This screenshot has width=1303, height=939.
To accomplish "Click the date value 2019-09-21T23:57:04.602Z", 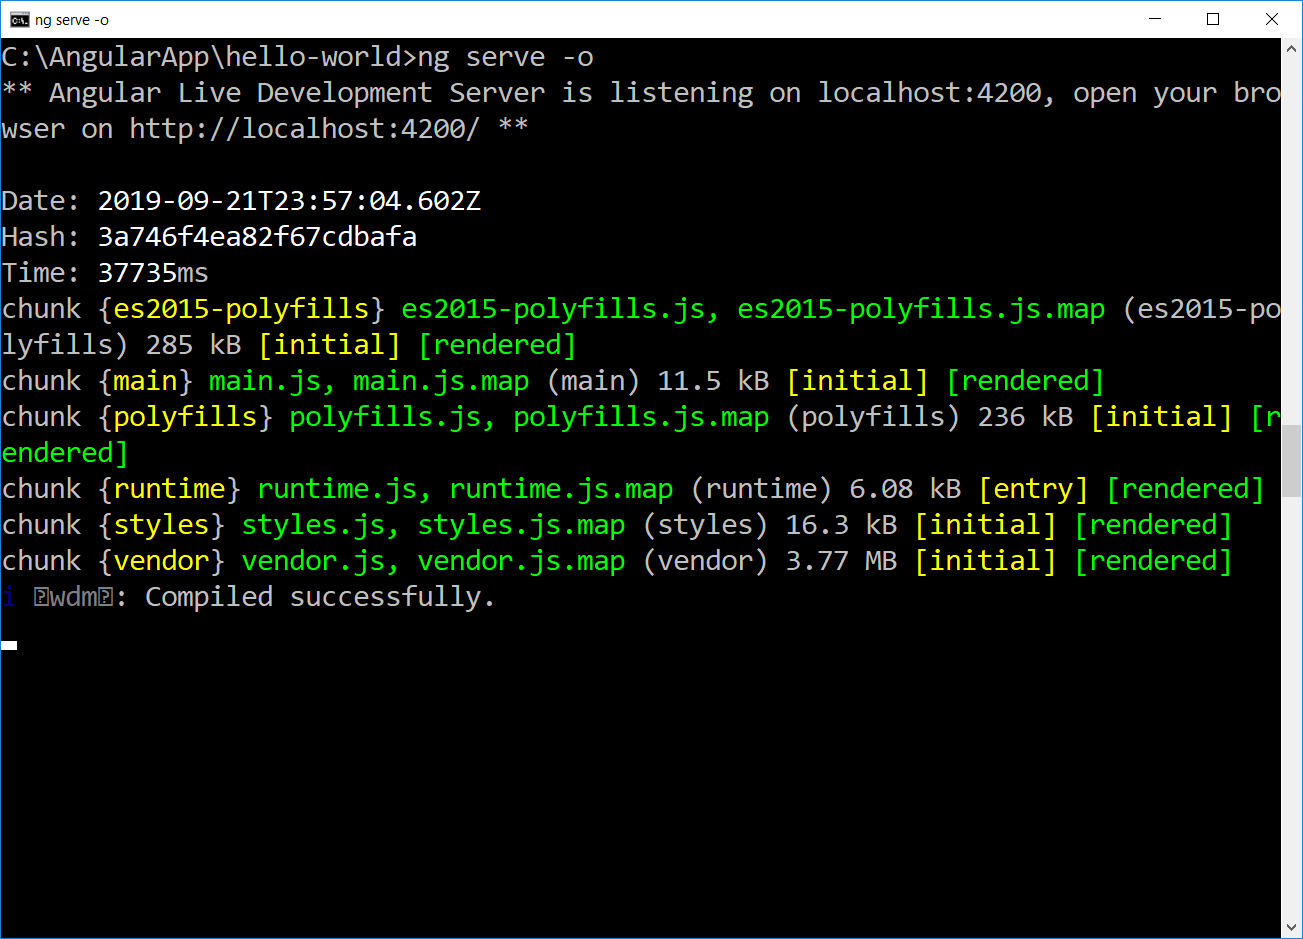I will pos(289,201).
